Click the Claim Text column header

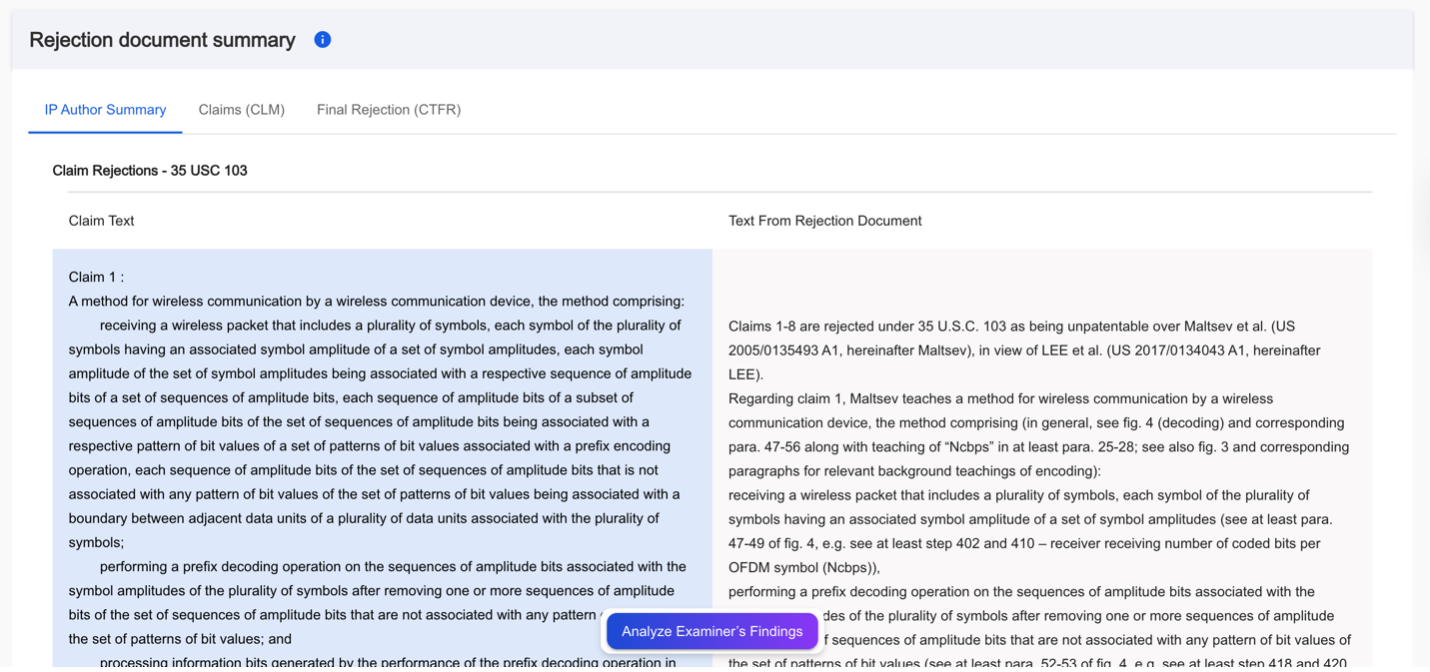[x=101, y=221]
